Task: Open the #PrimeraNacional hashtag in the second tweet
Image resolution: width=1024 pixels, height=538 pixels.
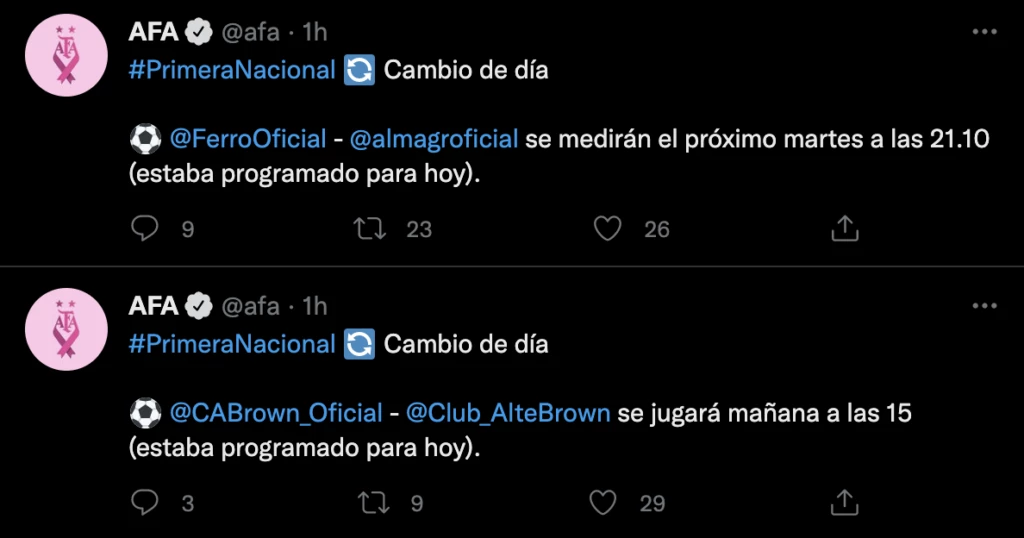Action: point(232,344)
